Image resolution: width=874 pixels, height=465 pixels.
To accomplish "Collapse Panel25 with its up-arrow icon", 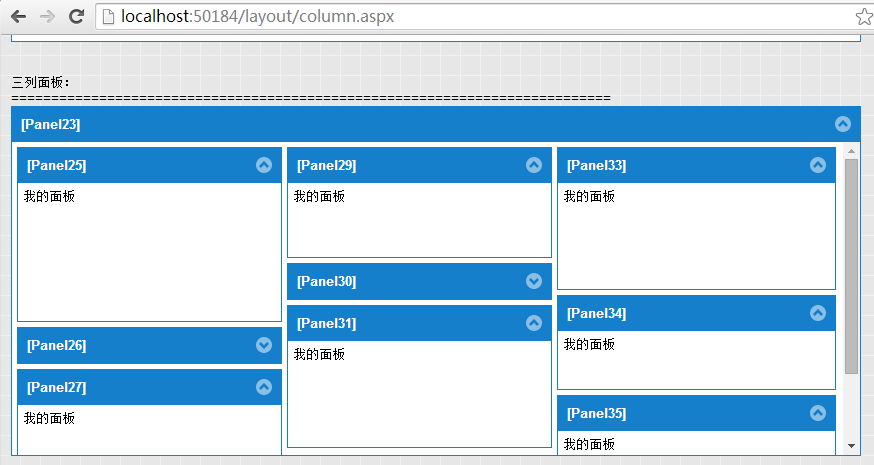I will tap(264, 165).
